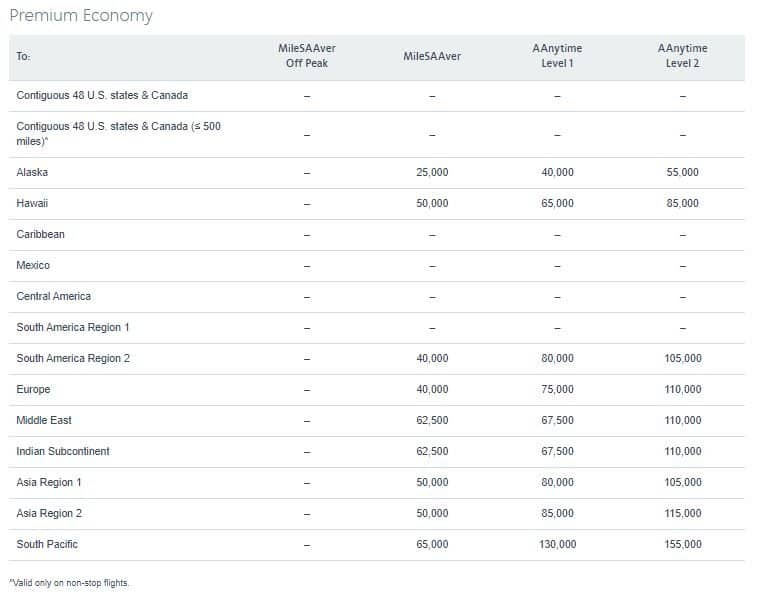Click Asia Region 2 Level 2 value 115,000
The height and width of the screenshot is (593, 762).
pyautogui.click(x=683, y=514)
